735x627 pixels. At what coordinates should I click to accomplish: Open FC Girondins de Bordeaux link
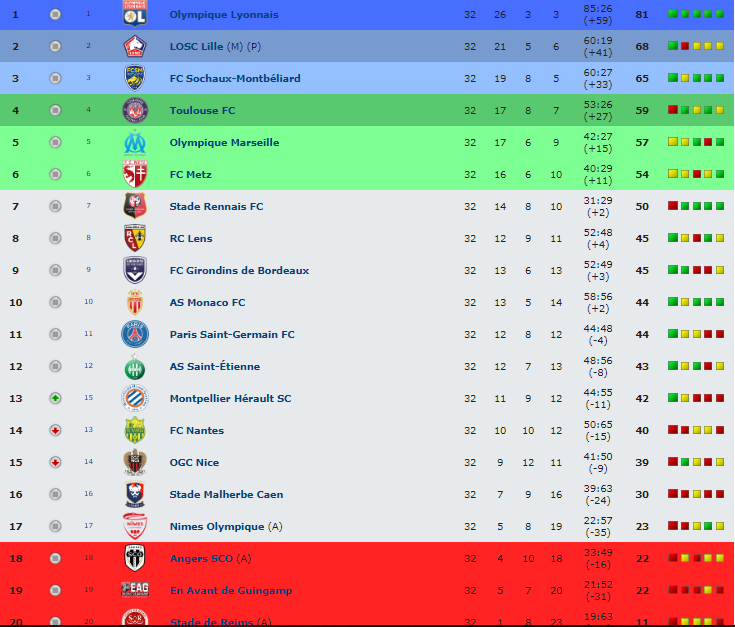[x=239, y=270]
